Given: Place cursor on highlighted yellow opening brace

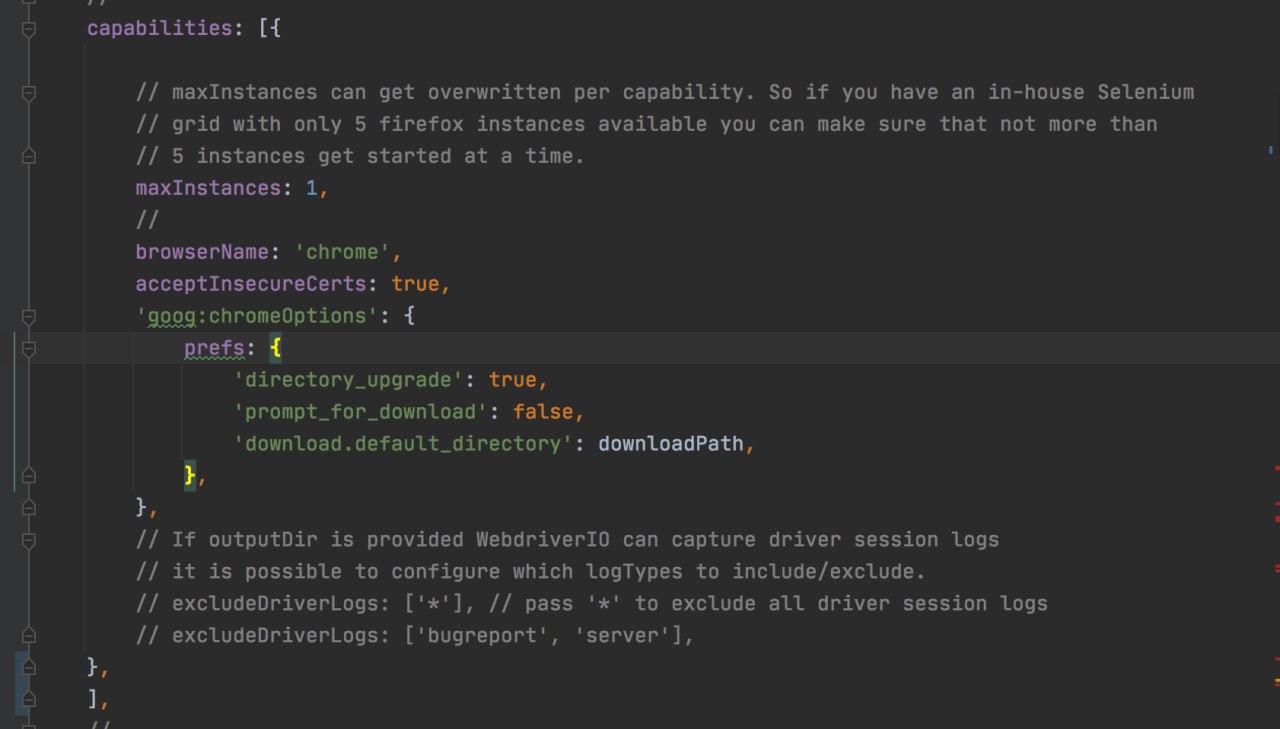Looking at the screenshot, I should pos(275,348).
